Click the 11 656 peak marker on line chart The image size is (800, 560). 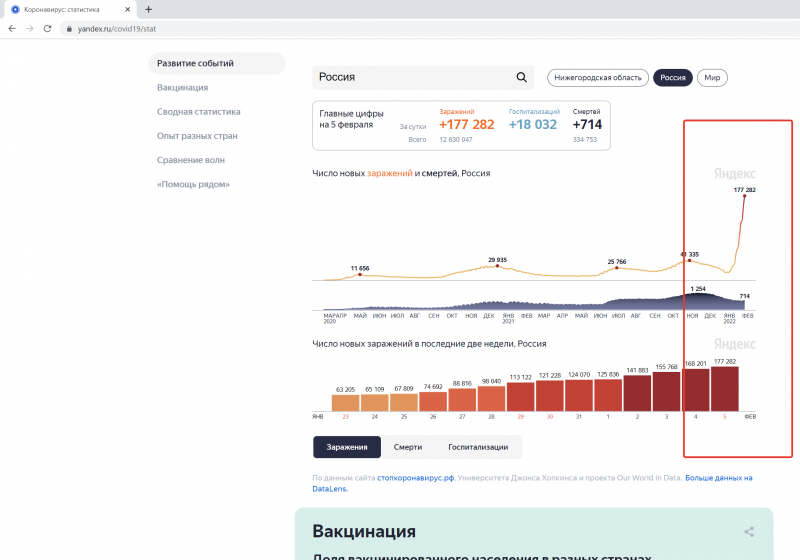(x=360, y=274)
